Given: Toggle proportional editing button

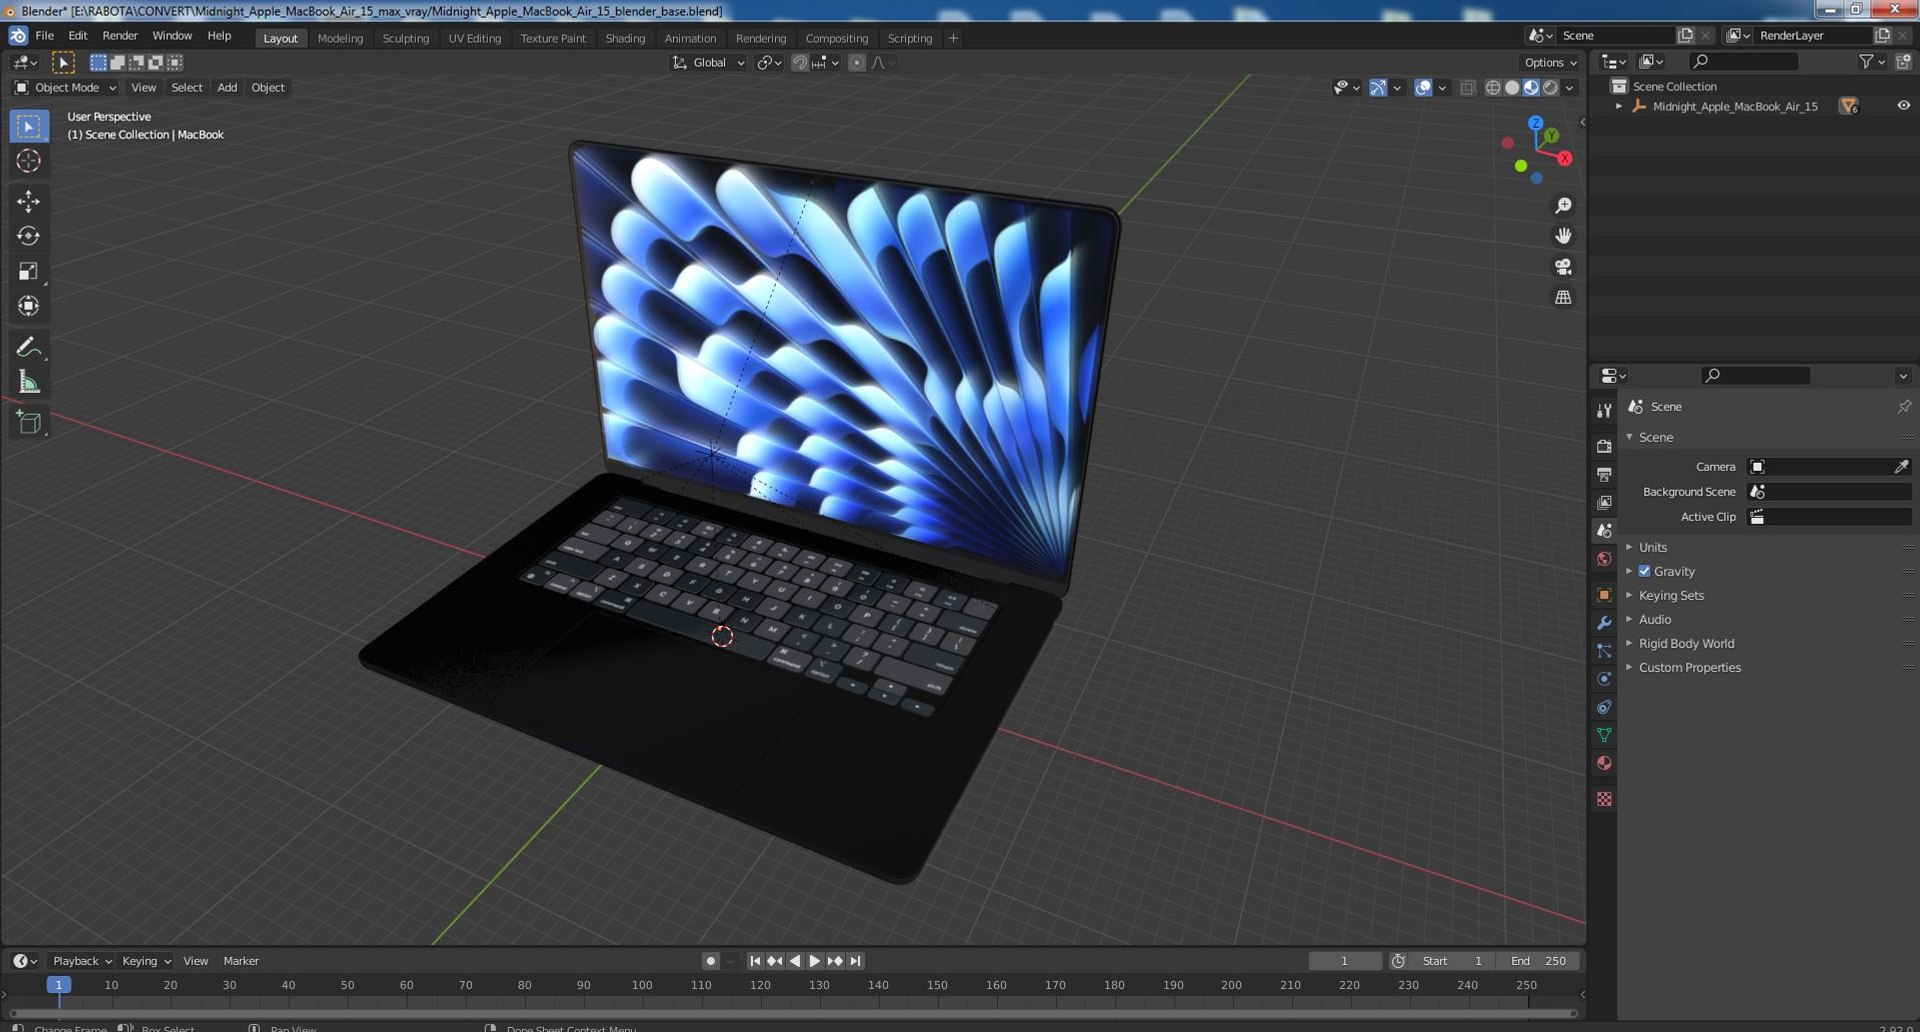Looking at the screenshot, I should tap(857, 62).
